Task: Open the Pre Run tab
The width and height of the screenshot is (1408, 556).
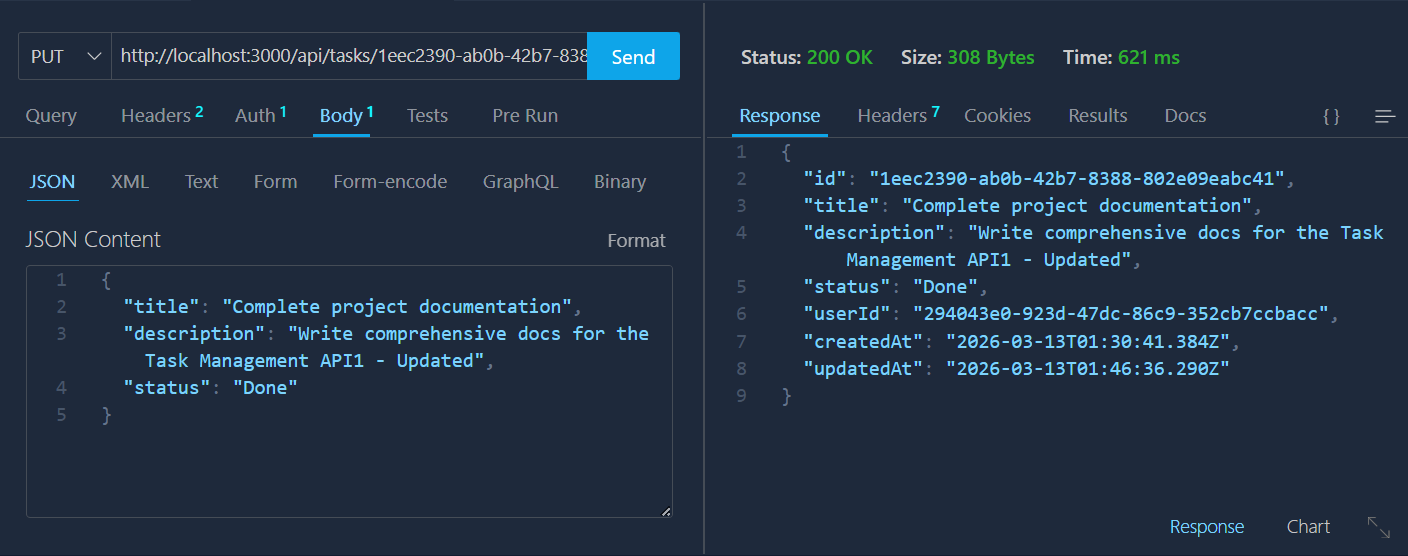Action: point(525,116)
